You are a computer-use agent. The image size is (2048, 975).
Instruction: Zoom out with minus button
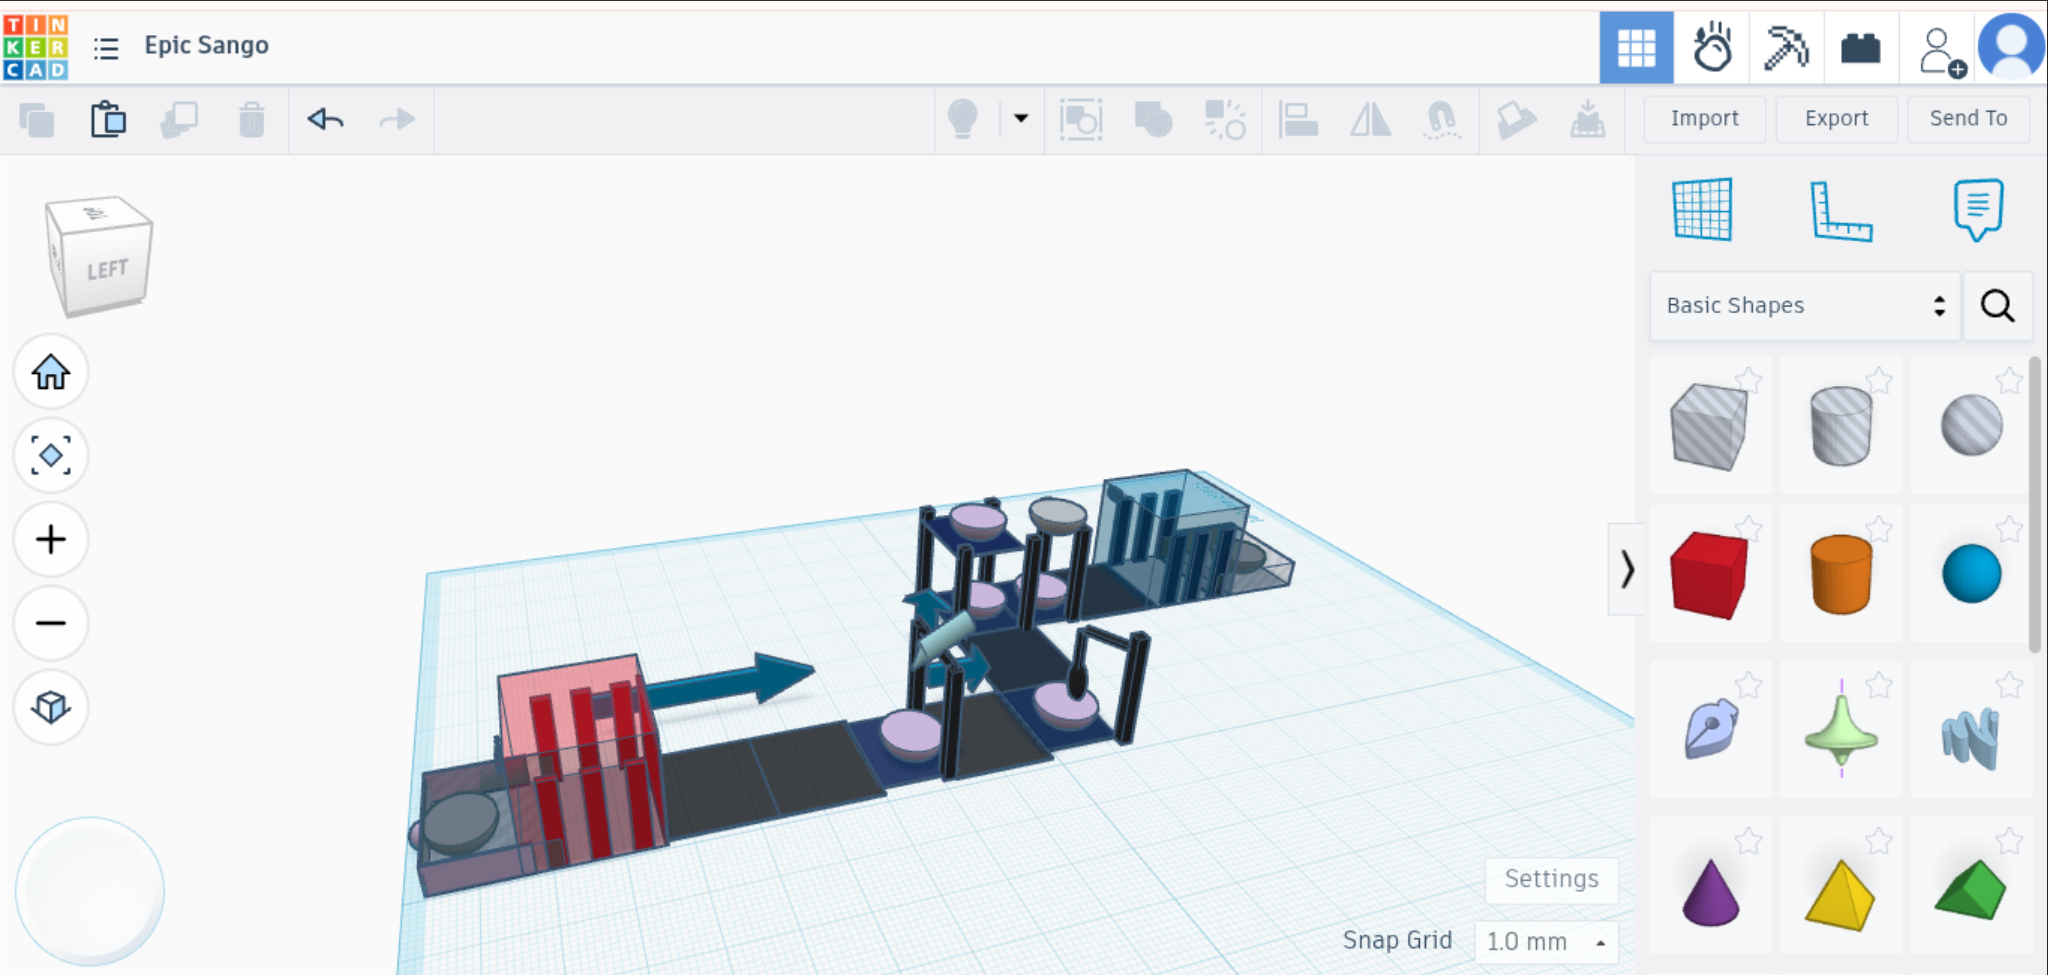[x=51, y=624]
